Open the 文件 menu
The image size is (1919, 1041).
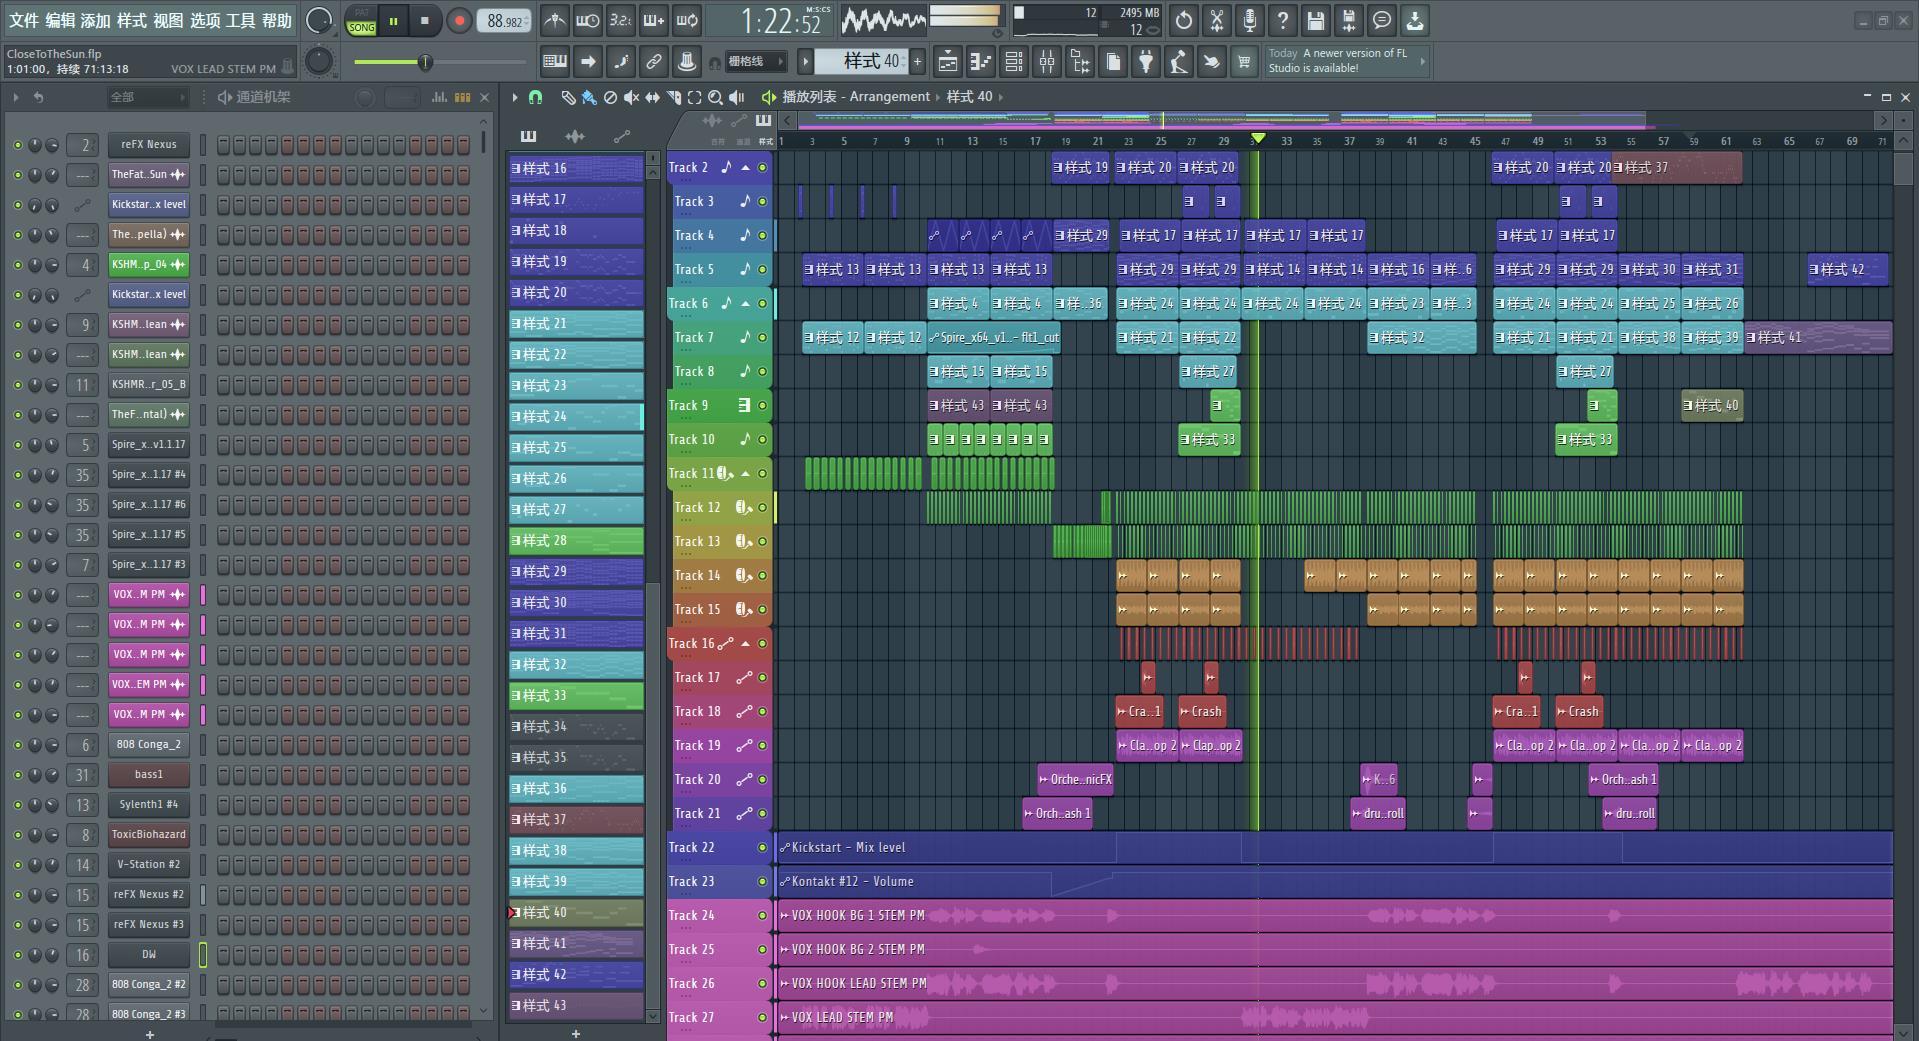click(24, 21)
